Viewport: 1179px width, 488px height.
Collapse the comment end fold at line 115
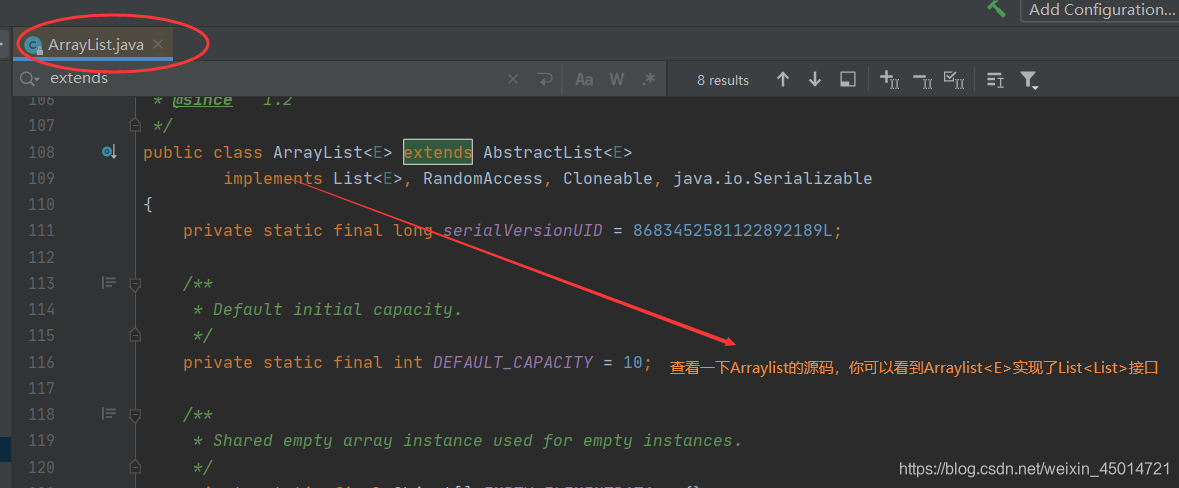coord(135,335)
